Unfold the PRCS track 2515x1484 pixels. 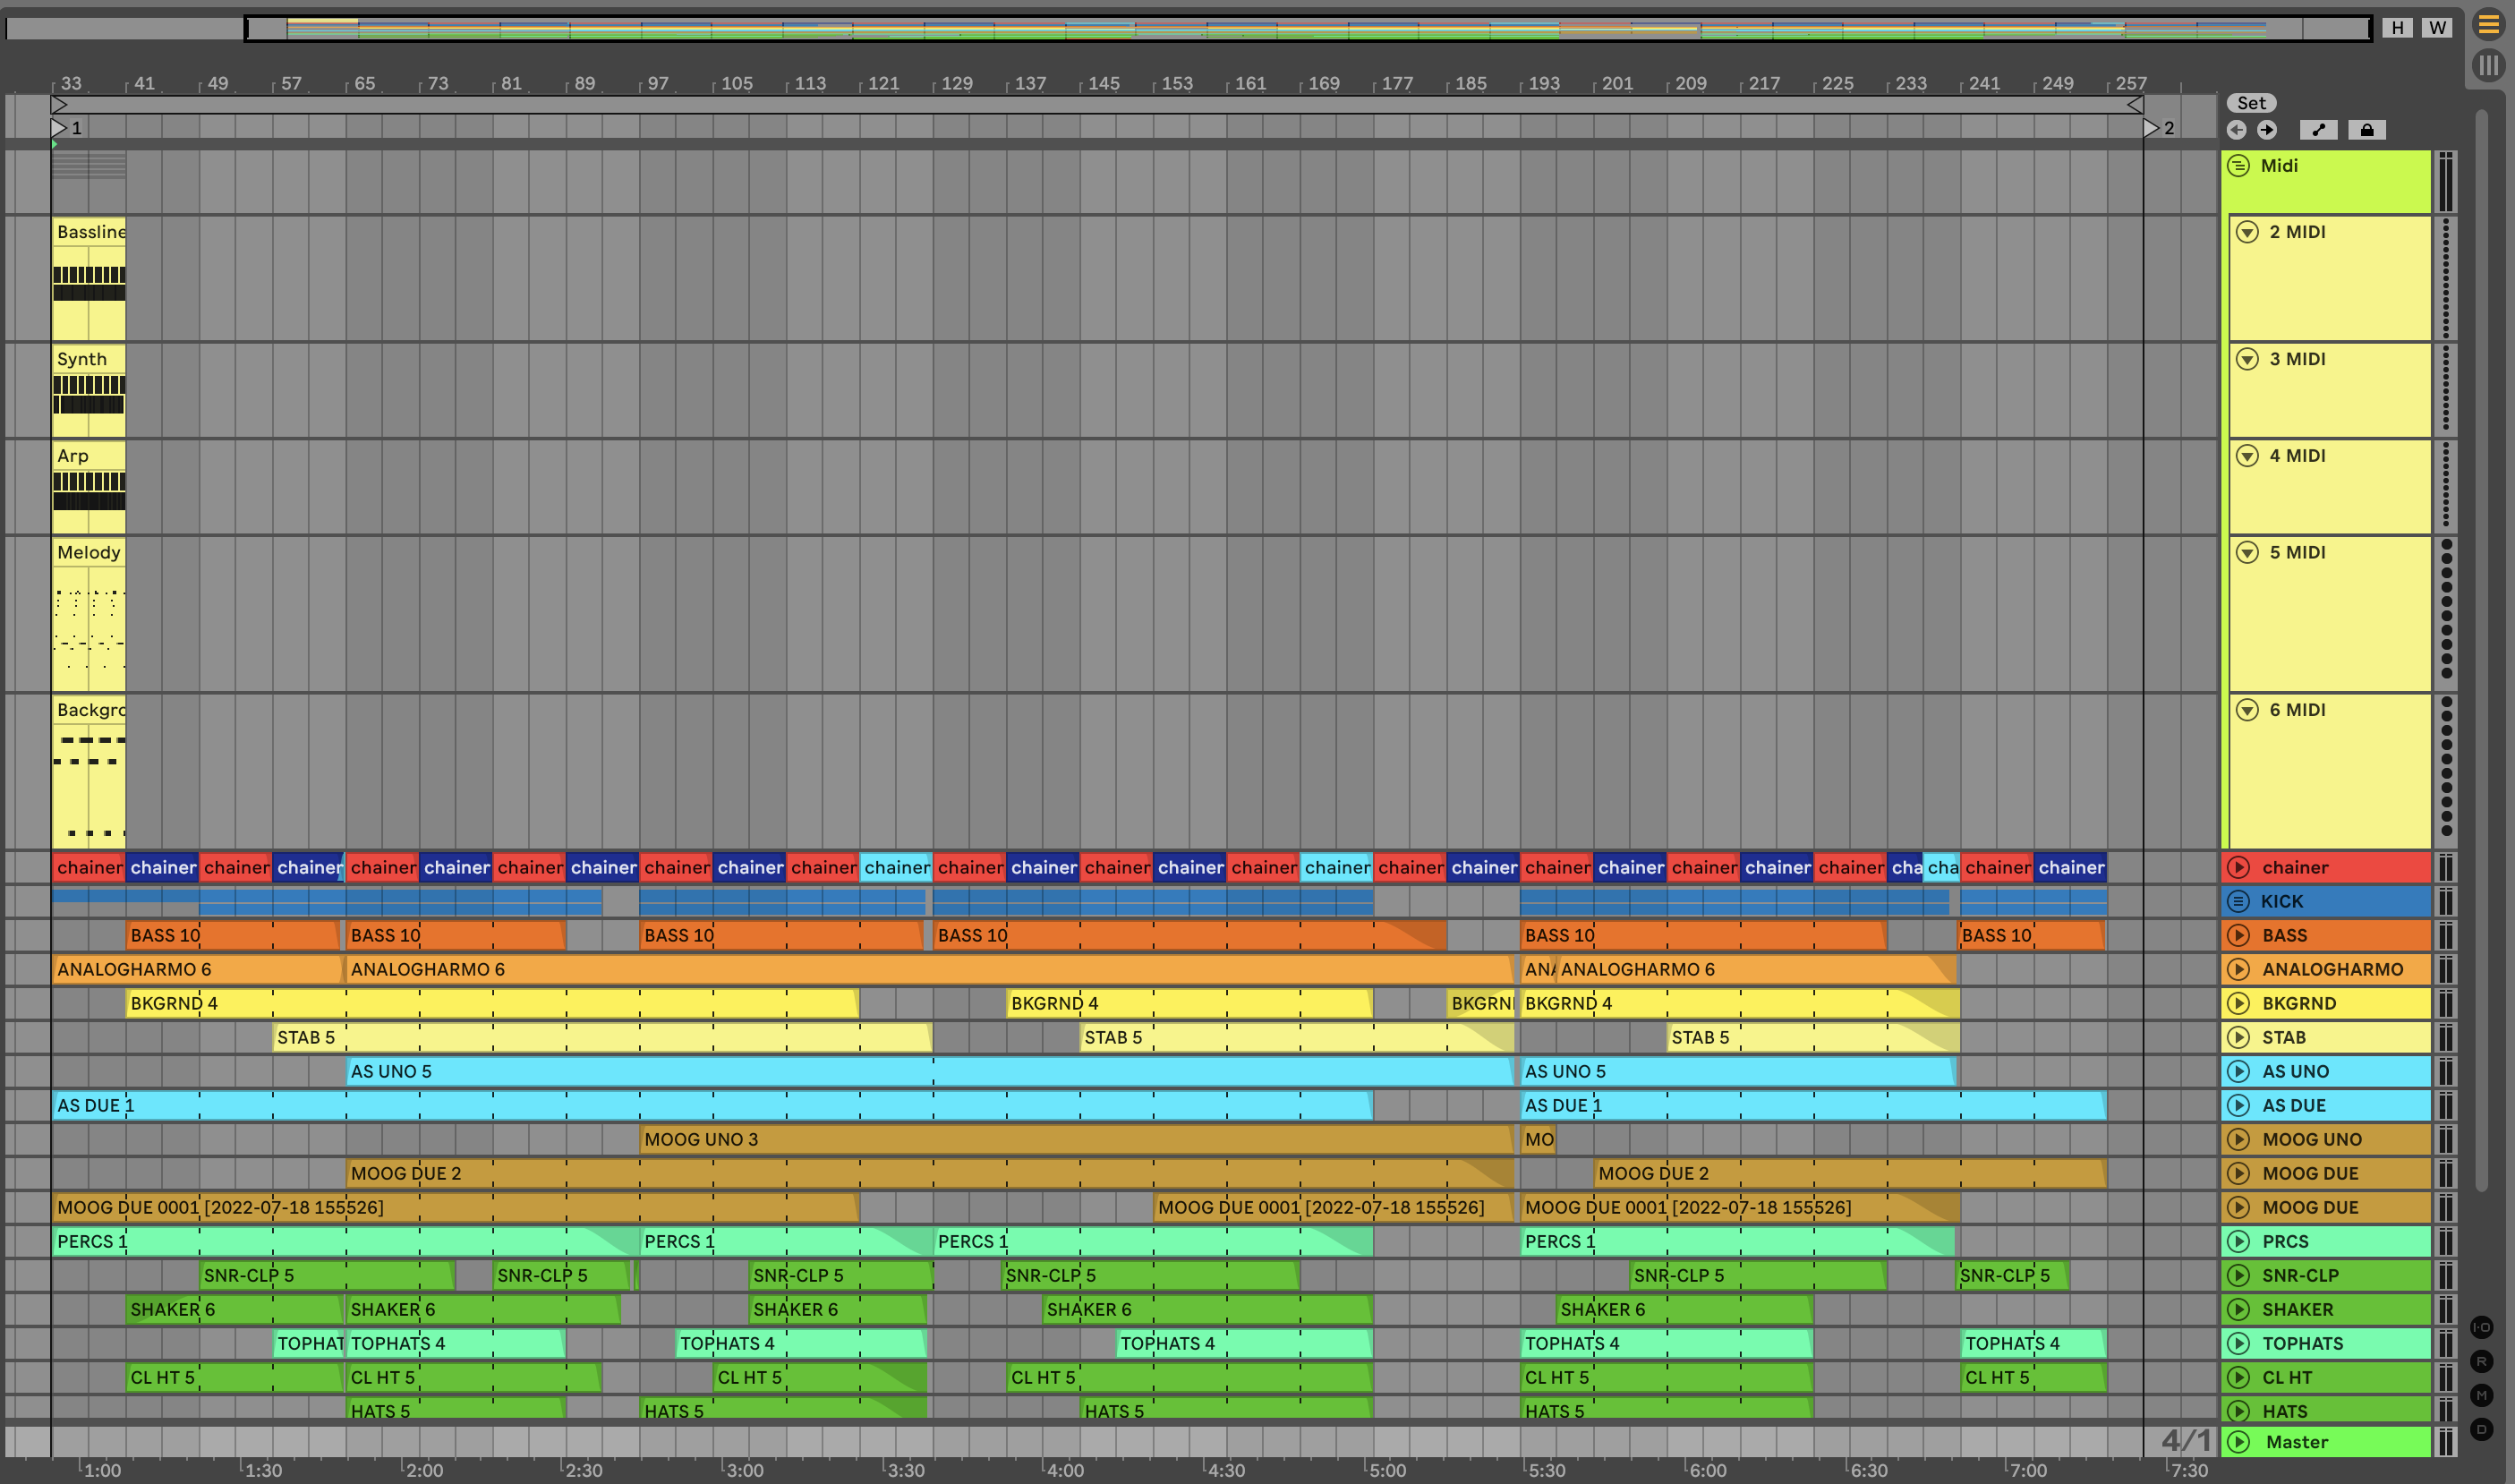point(2239,1242)
